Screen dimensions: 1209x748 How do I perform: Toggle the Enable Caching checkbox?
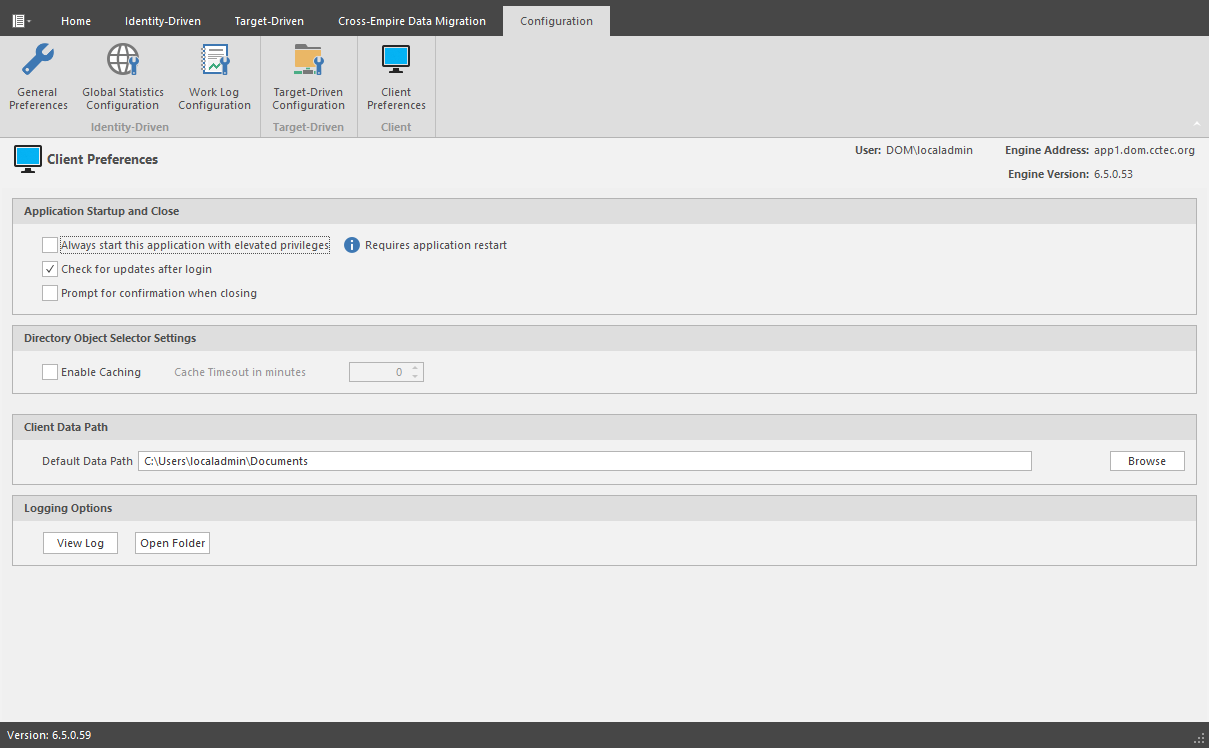pos(50,372)
